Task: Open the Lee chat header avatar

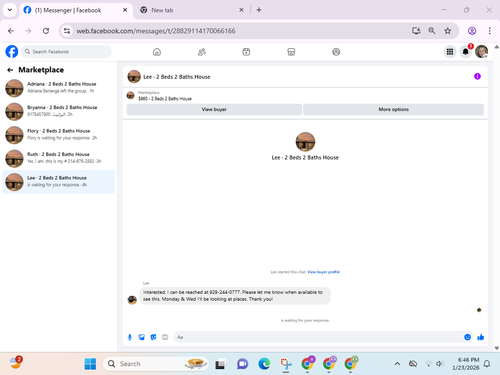Action: [134, 77]
